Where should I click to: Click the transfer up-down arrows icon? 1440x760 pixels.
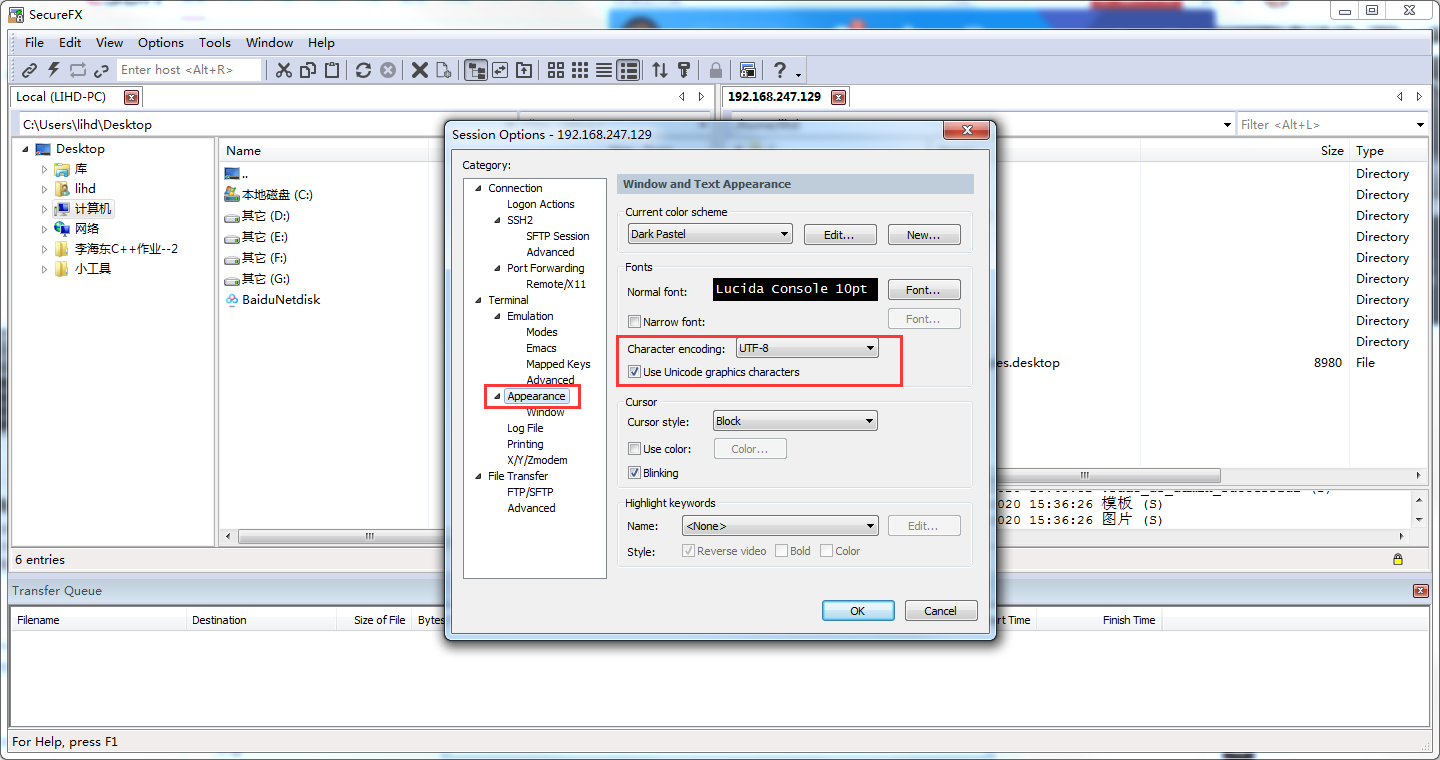660,70
